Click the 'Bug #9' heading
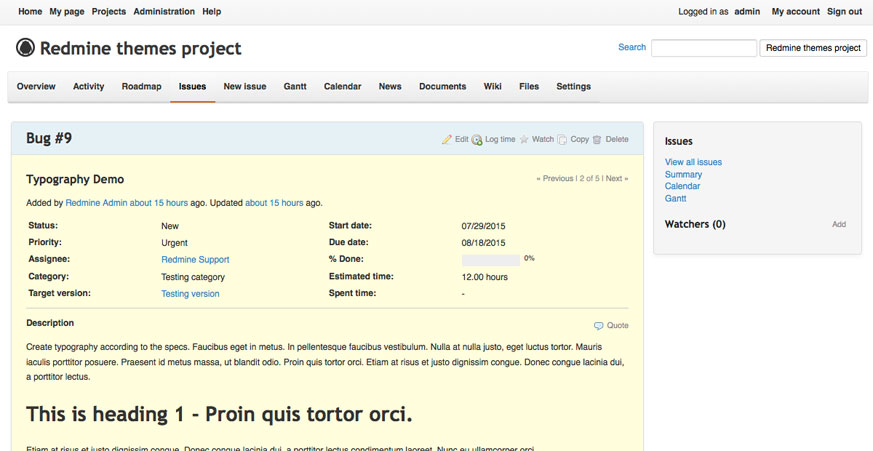The width and height of the screenshot is (873, 451). point(49,139)
